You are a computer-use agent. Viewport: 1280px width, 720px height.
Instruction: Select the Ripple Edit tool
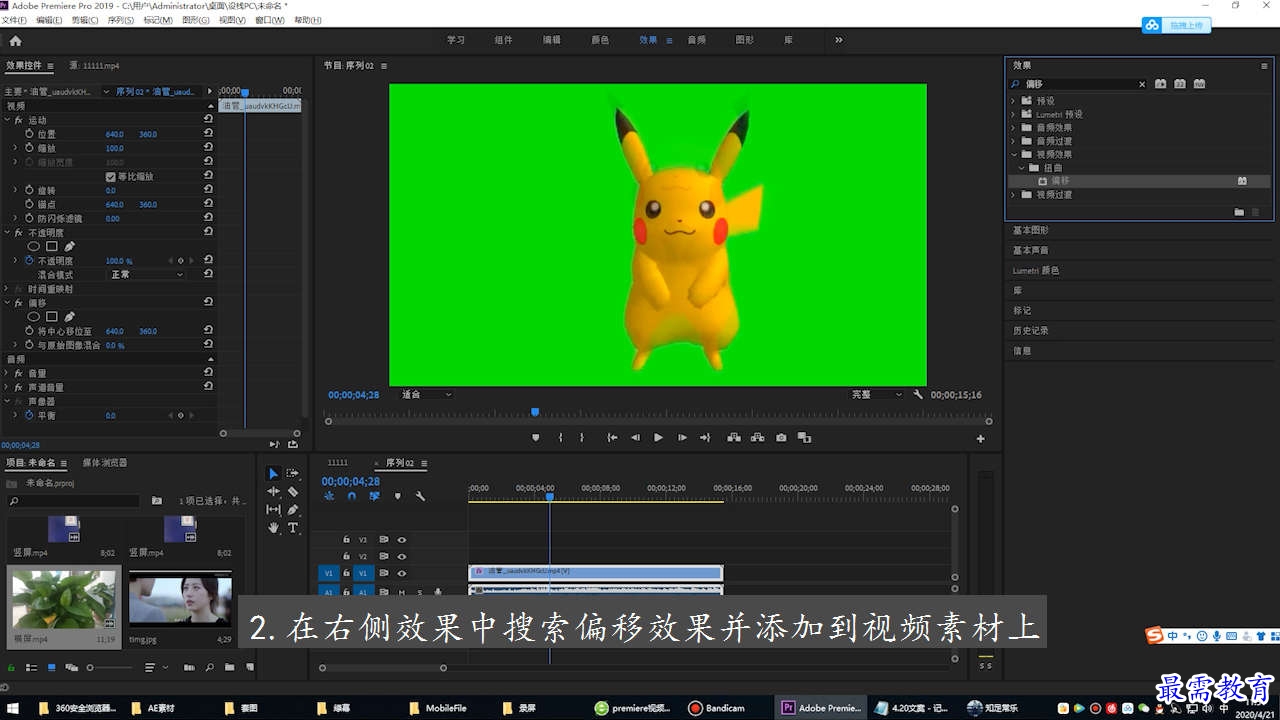pos(274,491)
